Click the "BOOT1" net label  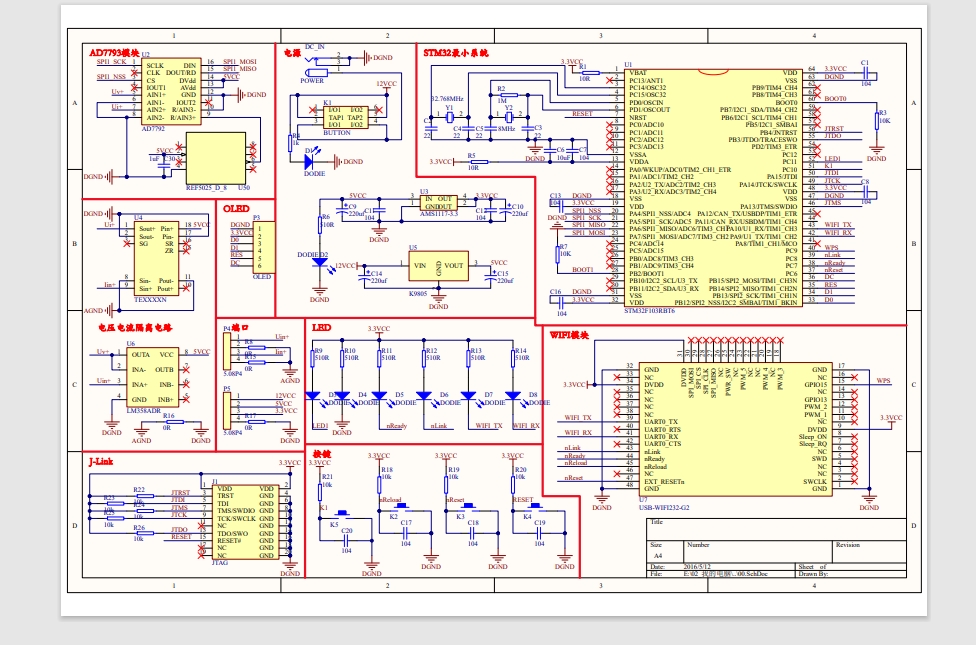pyautogui.click(x=583, y=270)
